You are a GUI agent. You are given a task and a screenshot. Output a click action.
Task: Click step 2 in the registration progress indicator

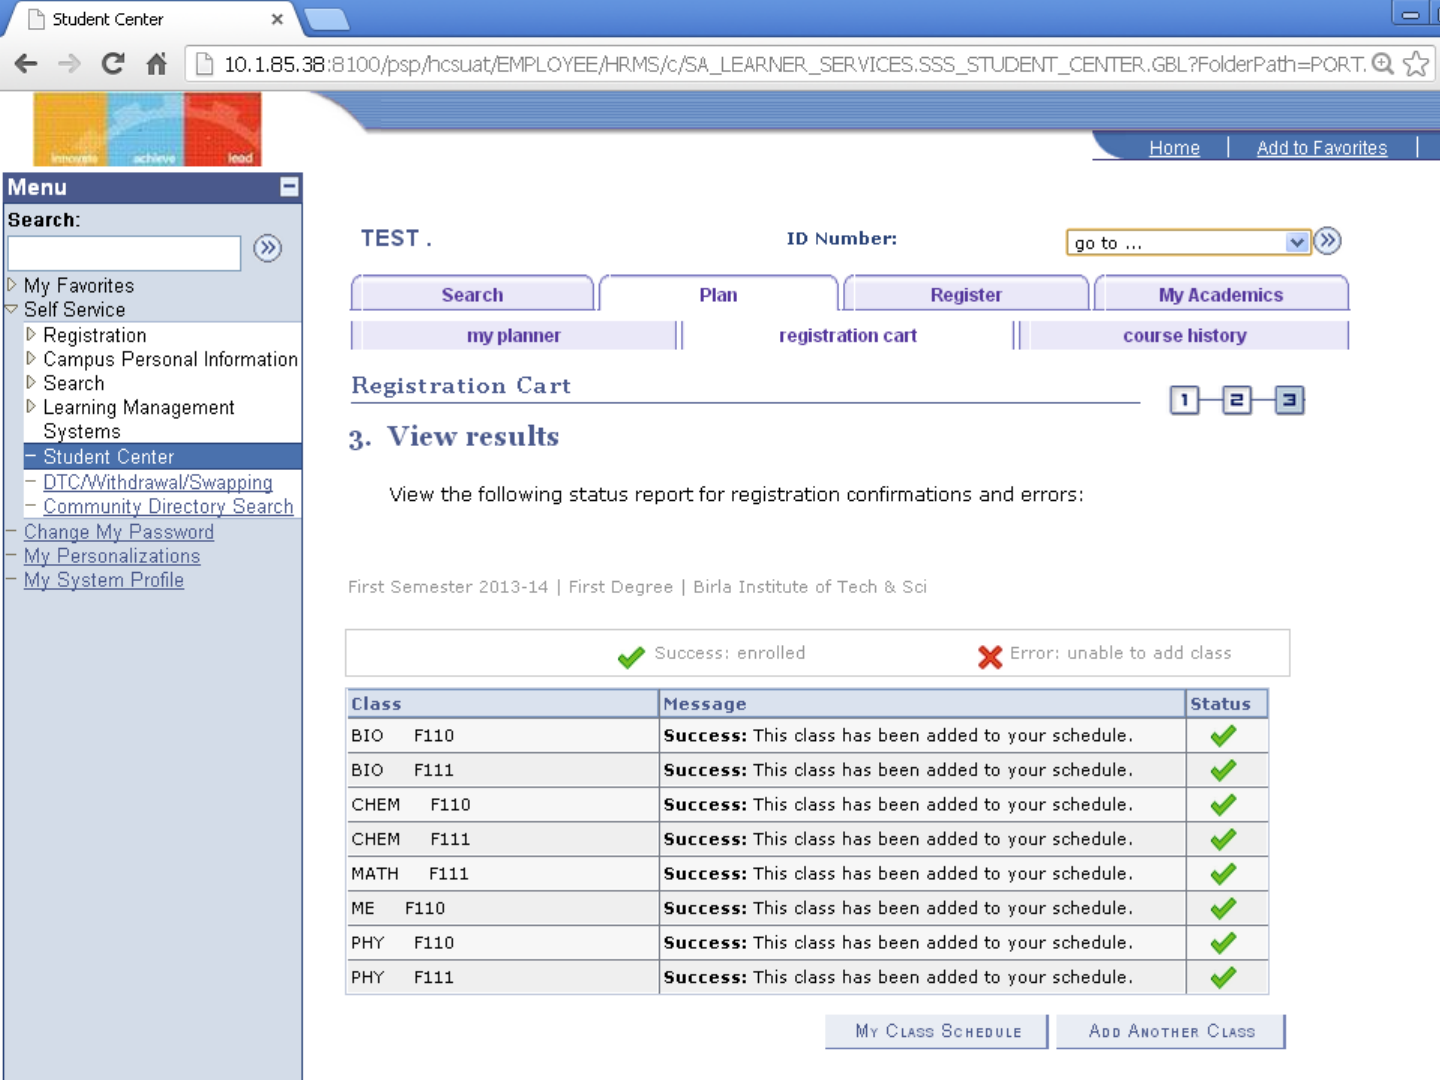click(1237, 400)
